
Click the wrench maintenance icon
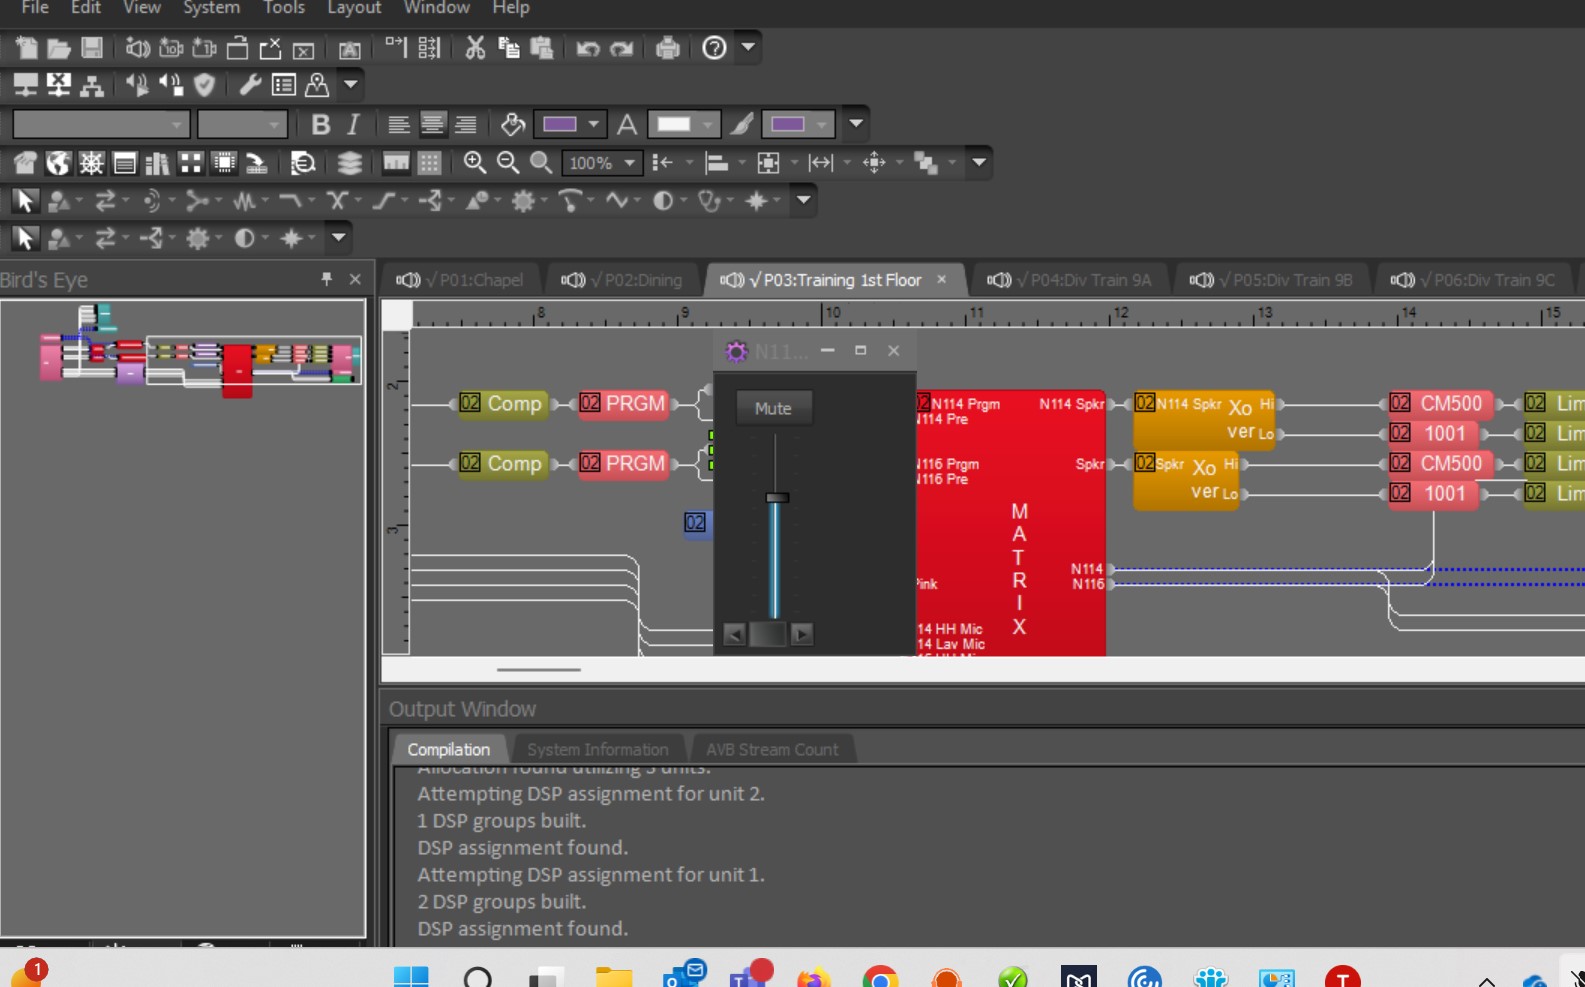click(250, 85)
